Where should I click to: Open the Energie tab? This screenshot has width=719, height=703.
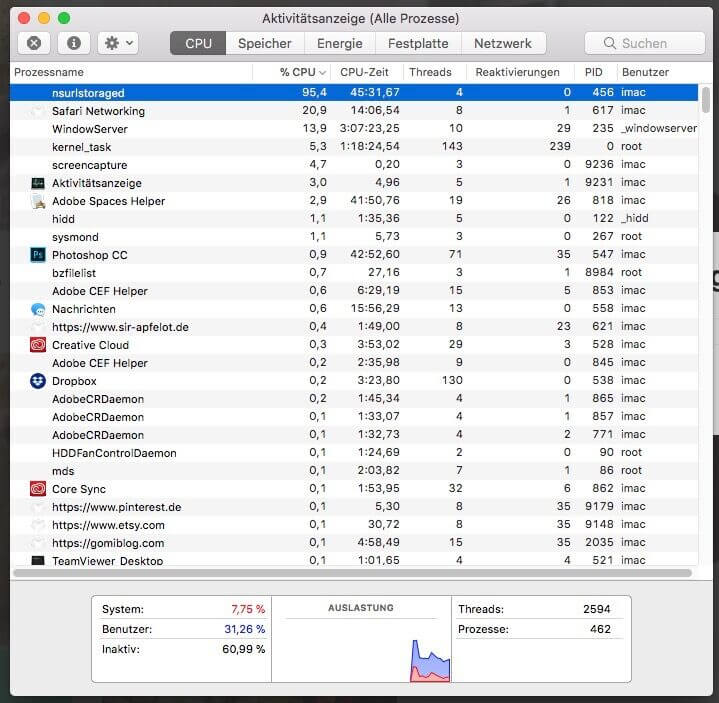(340, 43)
